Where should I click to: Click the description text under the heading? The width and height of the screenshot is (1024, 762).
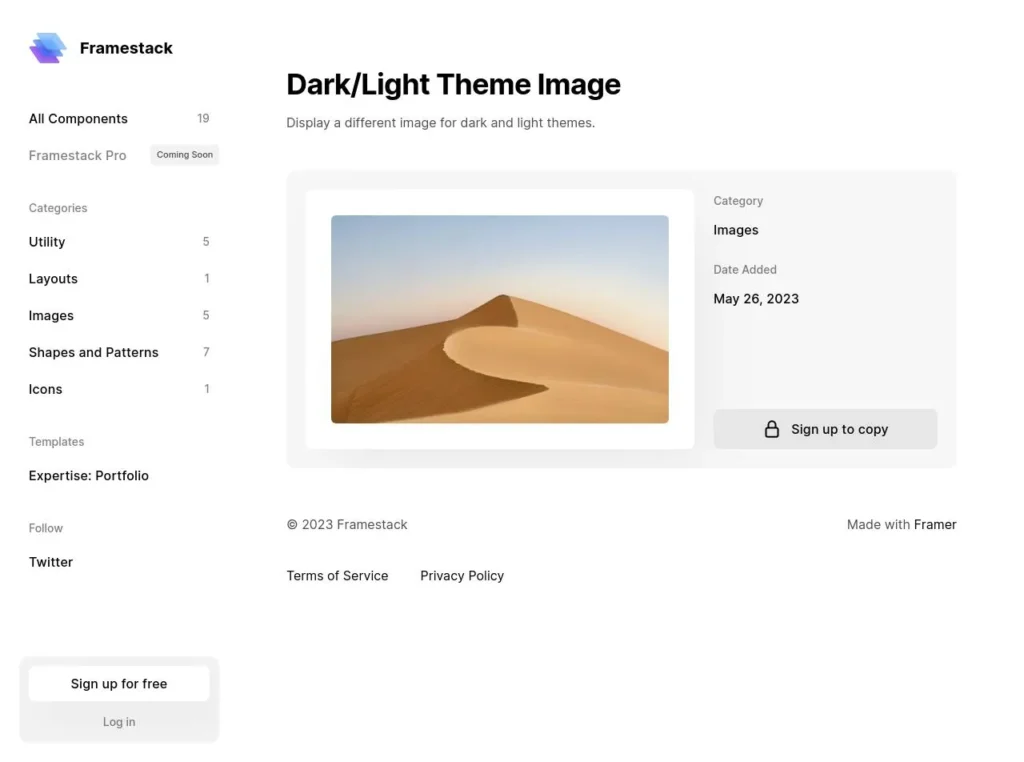click(440, 123)
